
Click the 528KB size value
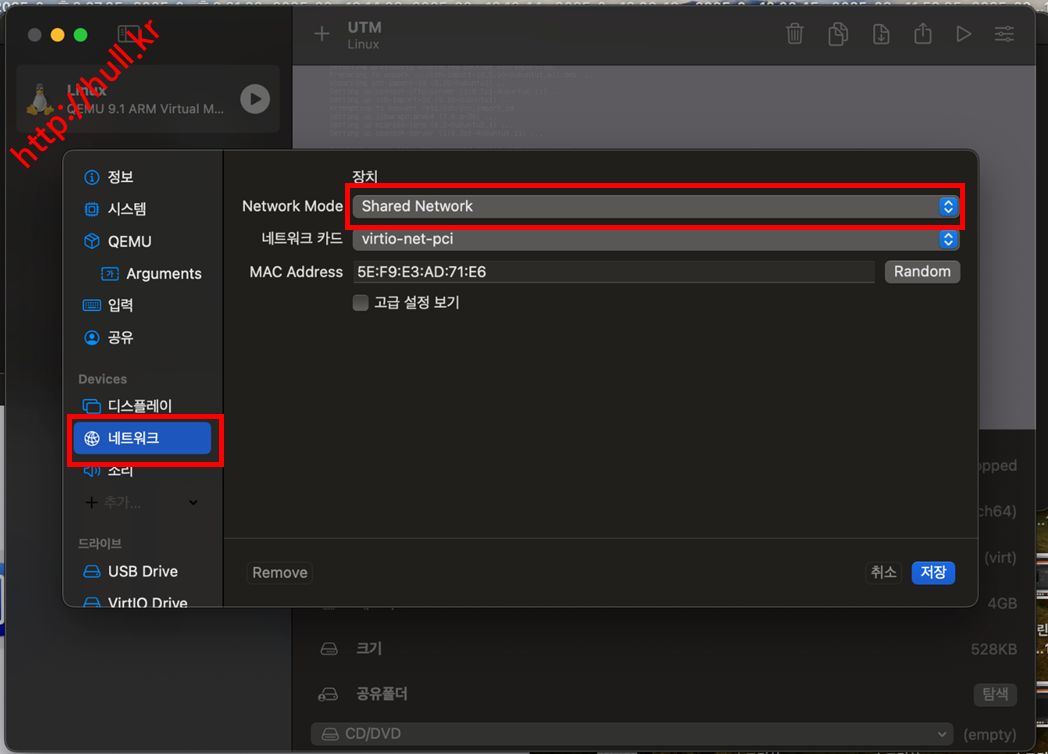pos(994,649)
